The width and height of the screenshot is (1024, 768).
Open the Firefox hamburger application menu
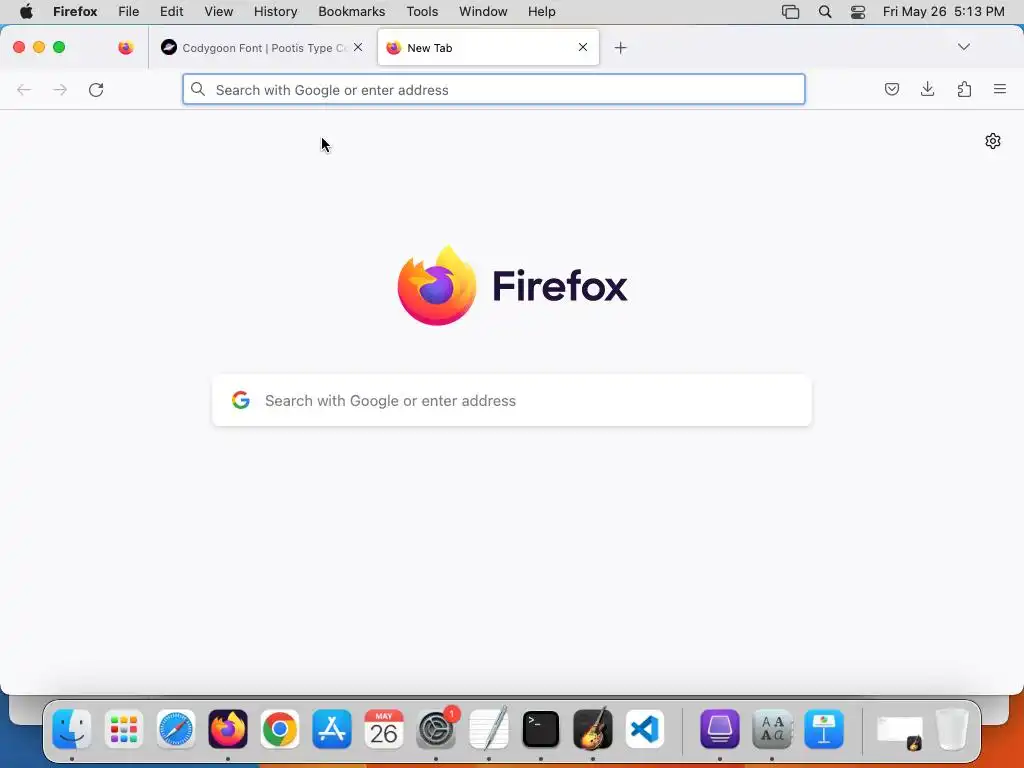[1000, 89]
